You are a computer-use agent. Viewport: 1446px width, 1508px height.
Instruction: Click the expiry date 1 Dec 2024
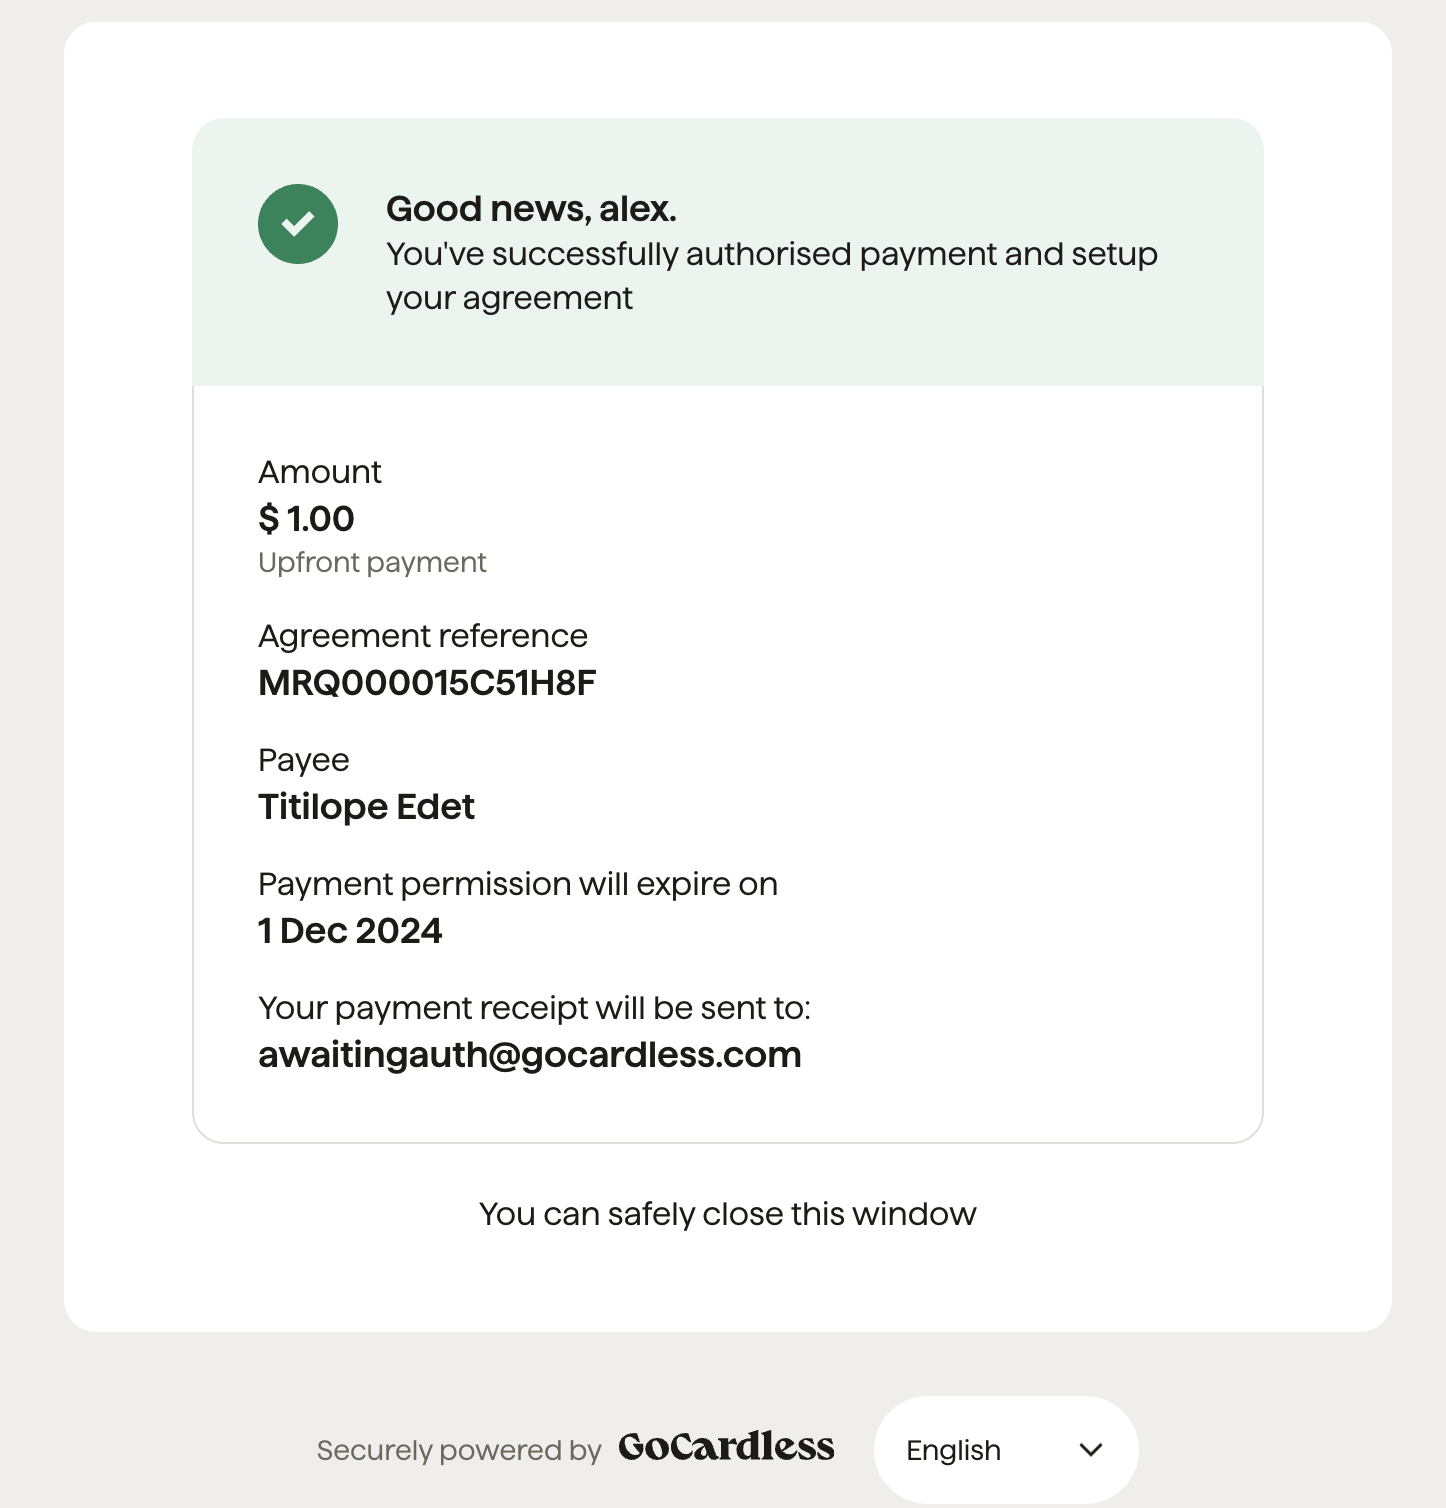coord(350,931)
